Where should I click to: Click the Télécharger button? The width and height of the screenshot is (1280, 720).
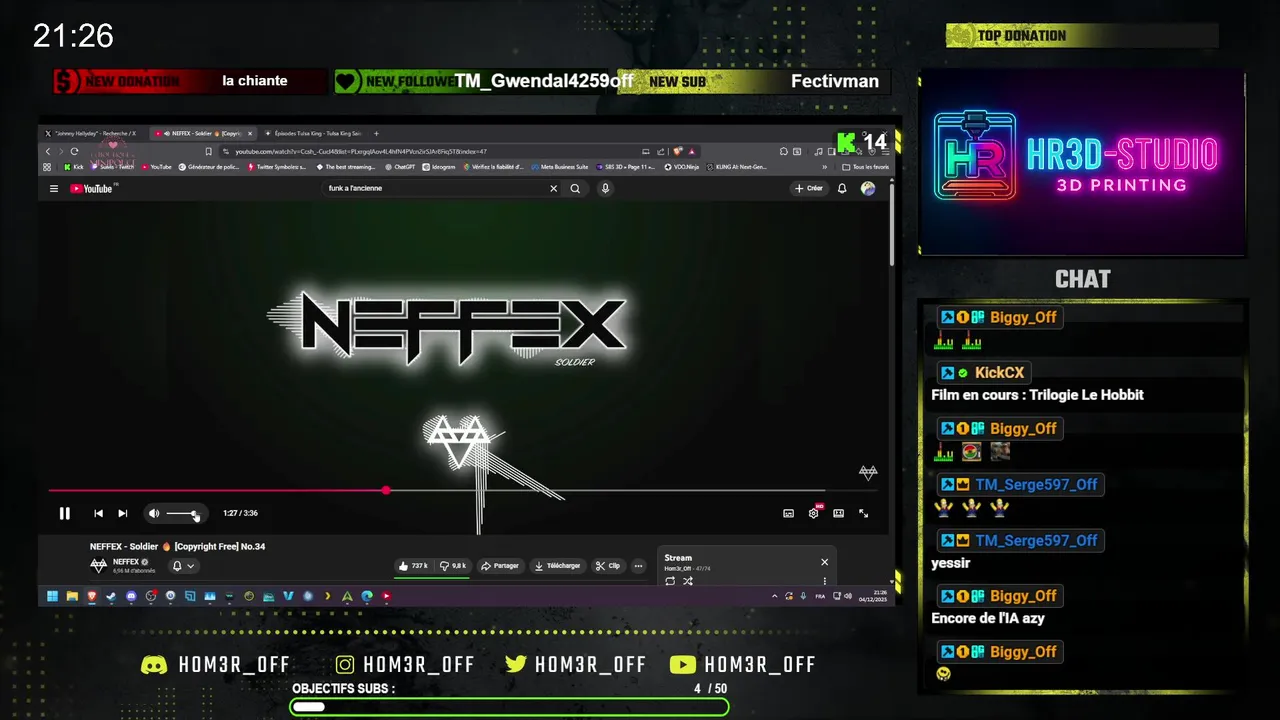[557, 566]
